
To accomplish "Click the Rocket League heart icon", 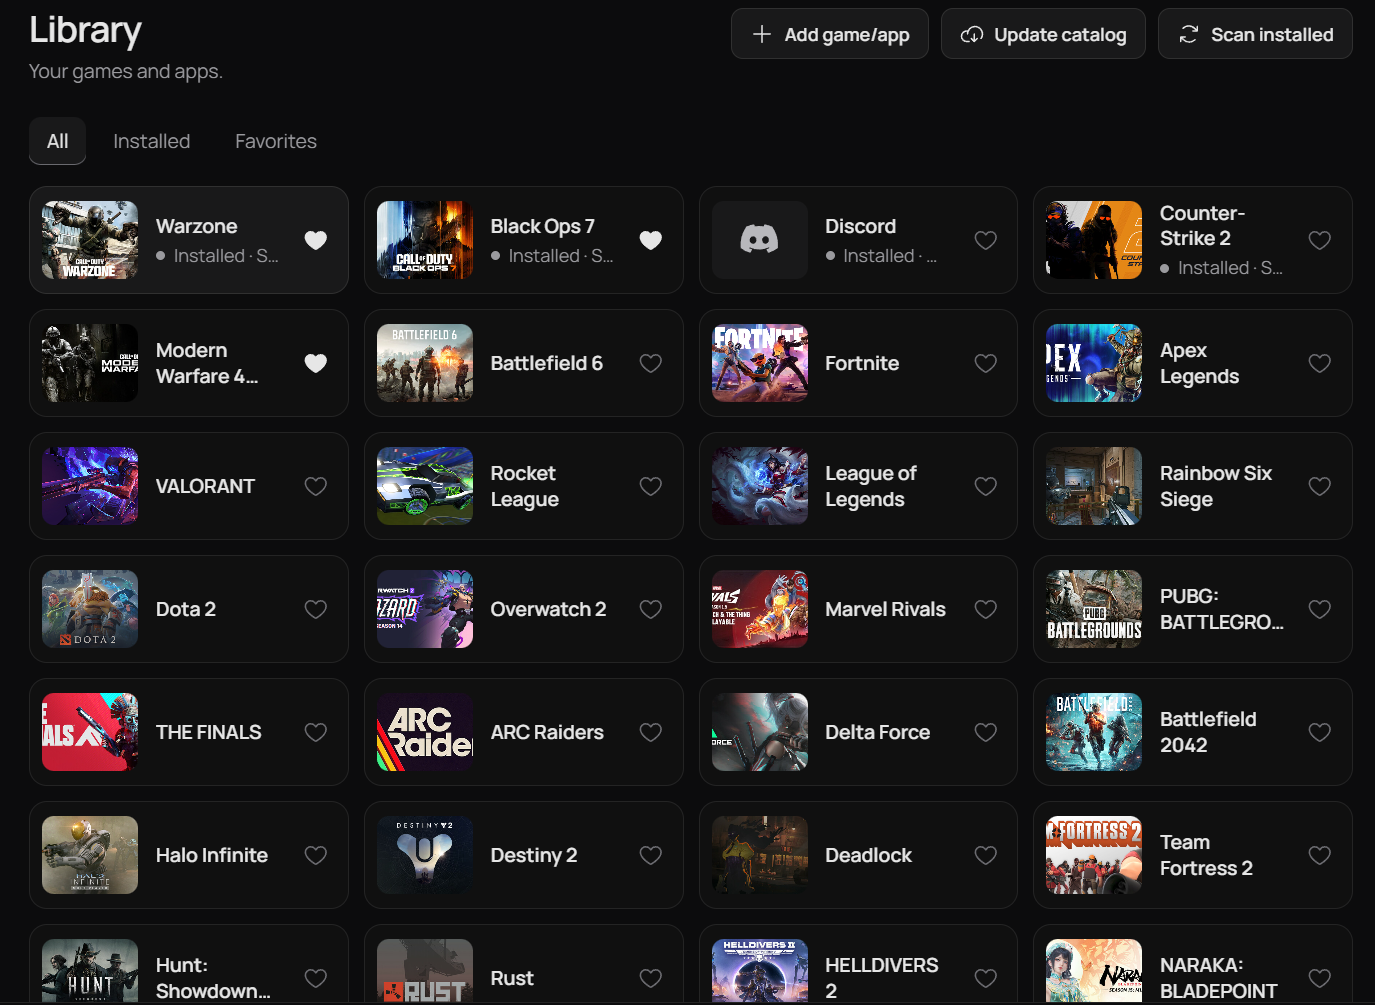I will point(651,486).
